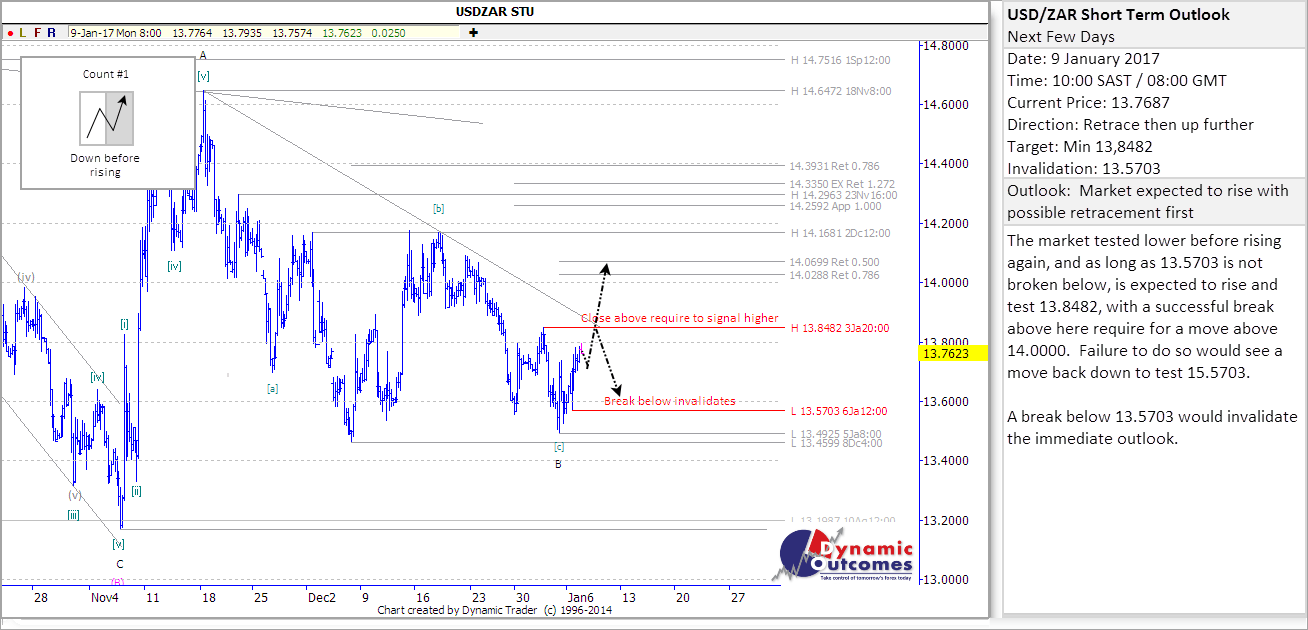This screenshot has width=1308, height=630.
Task: Click the black plus crosshair icon
Action: (472, 32)
